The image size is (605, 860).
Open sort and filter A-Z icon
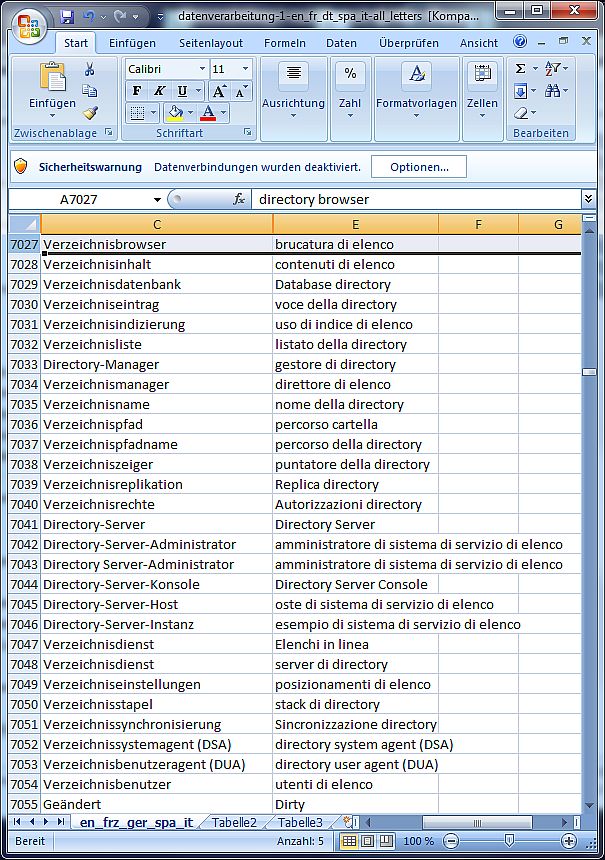[553, 69]
